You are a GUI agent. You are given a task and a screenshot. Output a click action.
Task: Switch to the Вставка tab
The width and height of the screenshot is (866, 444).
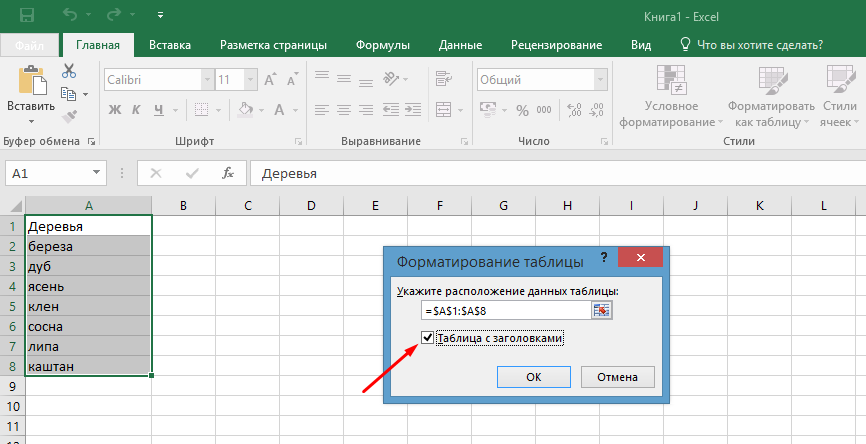(170, 45)
